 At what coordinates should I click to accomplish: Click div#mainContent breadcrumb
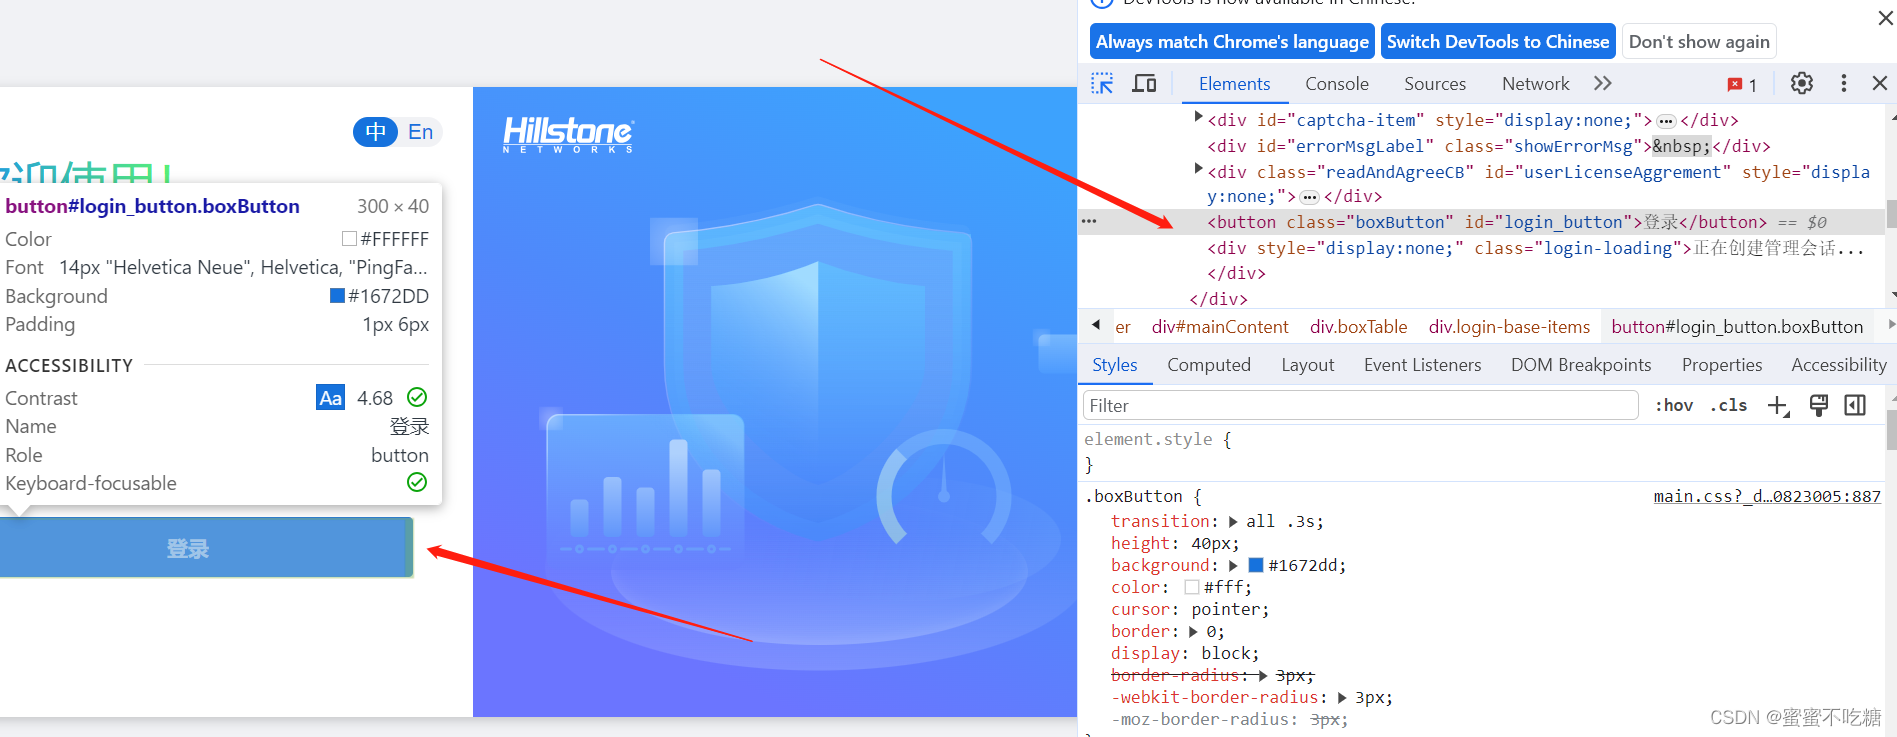tap(1220, 327)
